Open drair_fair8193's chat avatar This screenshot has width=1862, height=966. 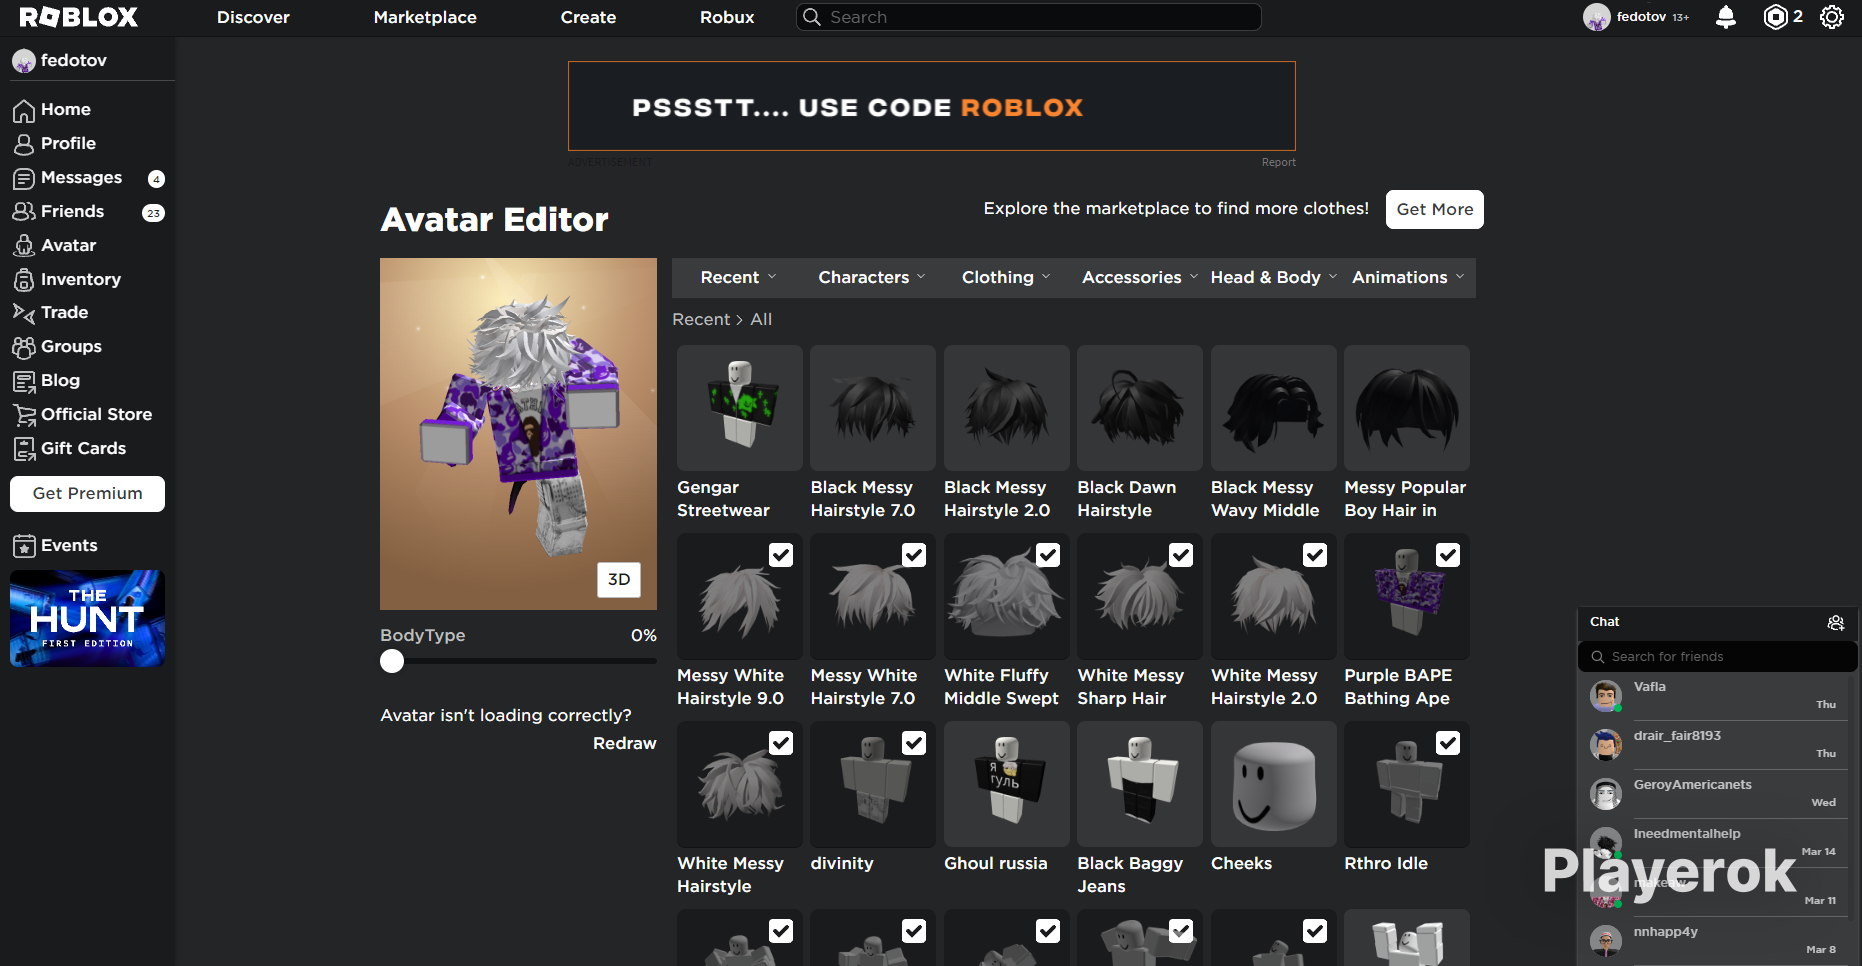point(1606,745)
